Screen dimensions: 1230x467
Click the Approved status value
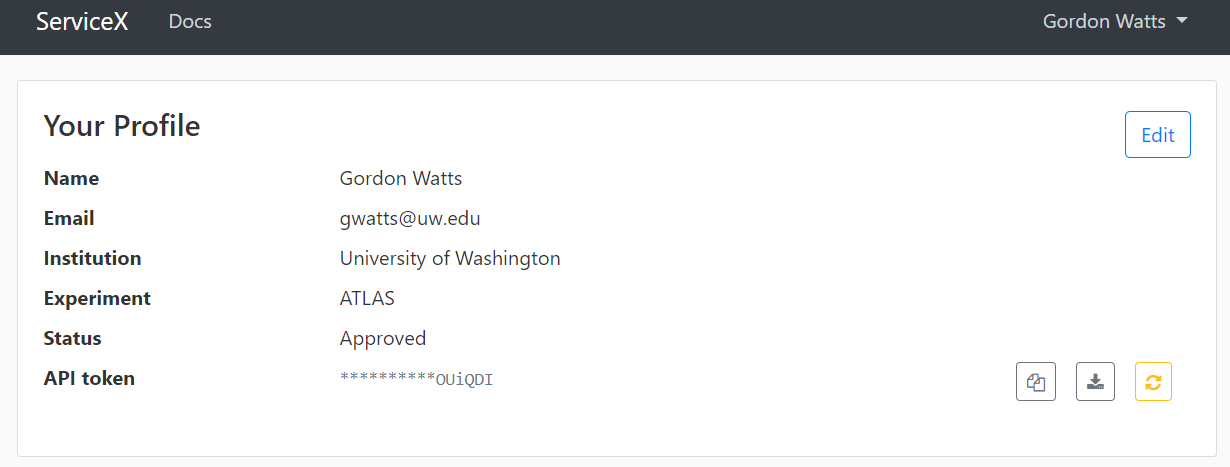(x=383, y=339)
